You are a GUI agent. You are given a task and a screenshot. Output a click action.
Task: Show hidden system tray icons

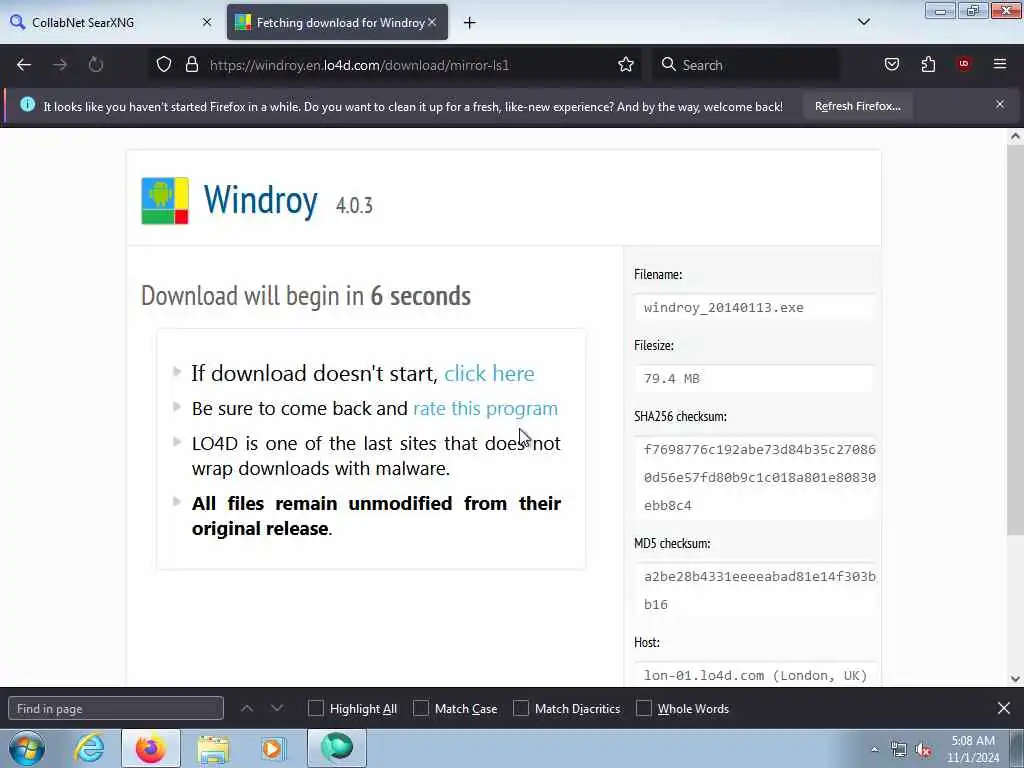coord(874,749)
